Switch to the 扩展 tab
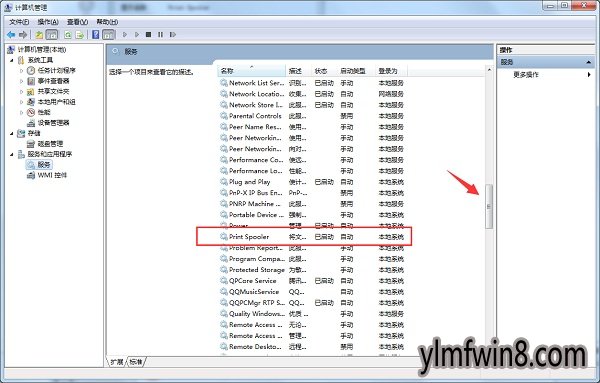The image size is (600, 383). coord(117,362)
